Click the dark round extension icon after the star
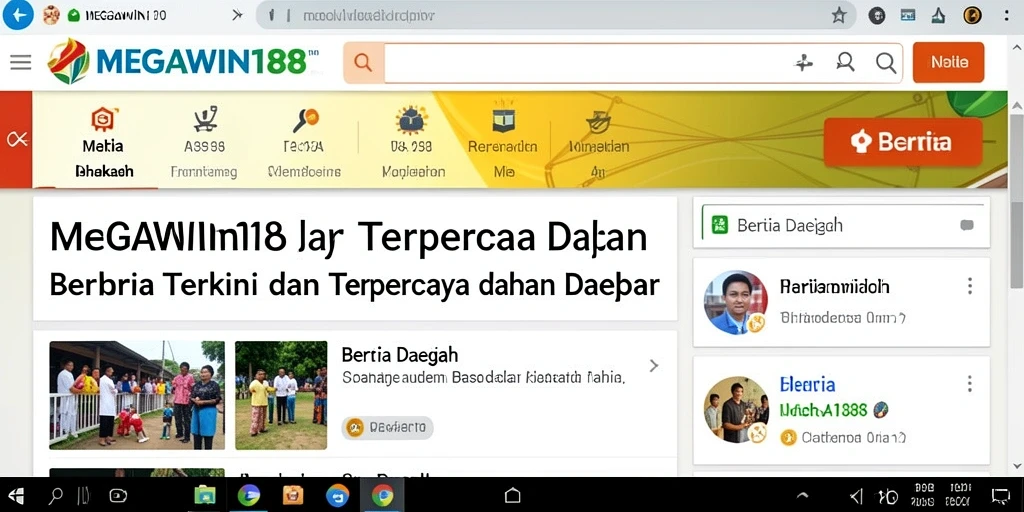This screenshot has height=512, width=1024. tap(877, 16)
